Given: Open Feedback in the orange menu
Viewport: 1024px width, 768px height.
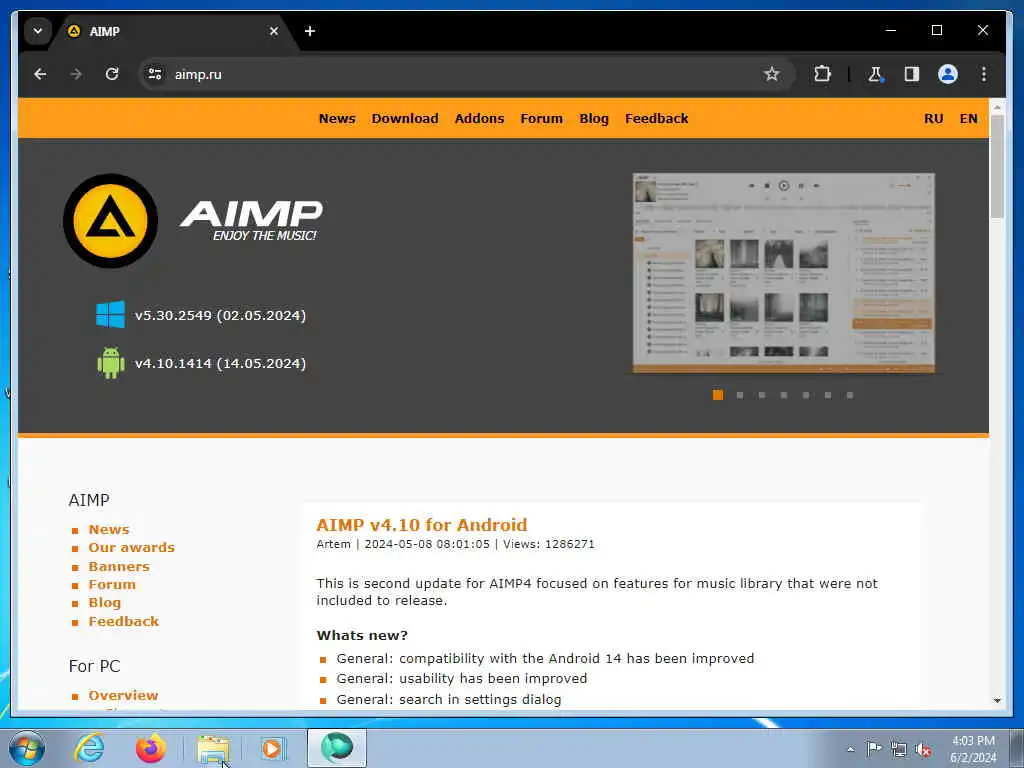Looking at the screenshot, I should (x=656, y=118).
